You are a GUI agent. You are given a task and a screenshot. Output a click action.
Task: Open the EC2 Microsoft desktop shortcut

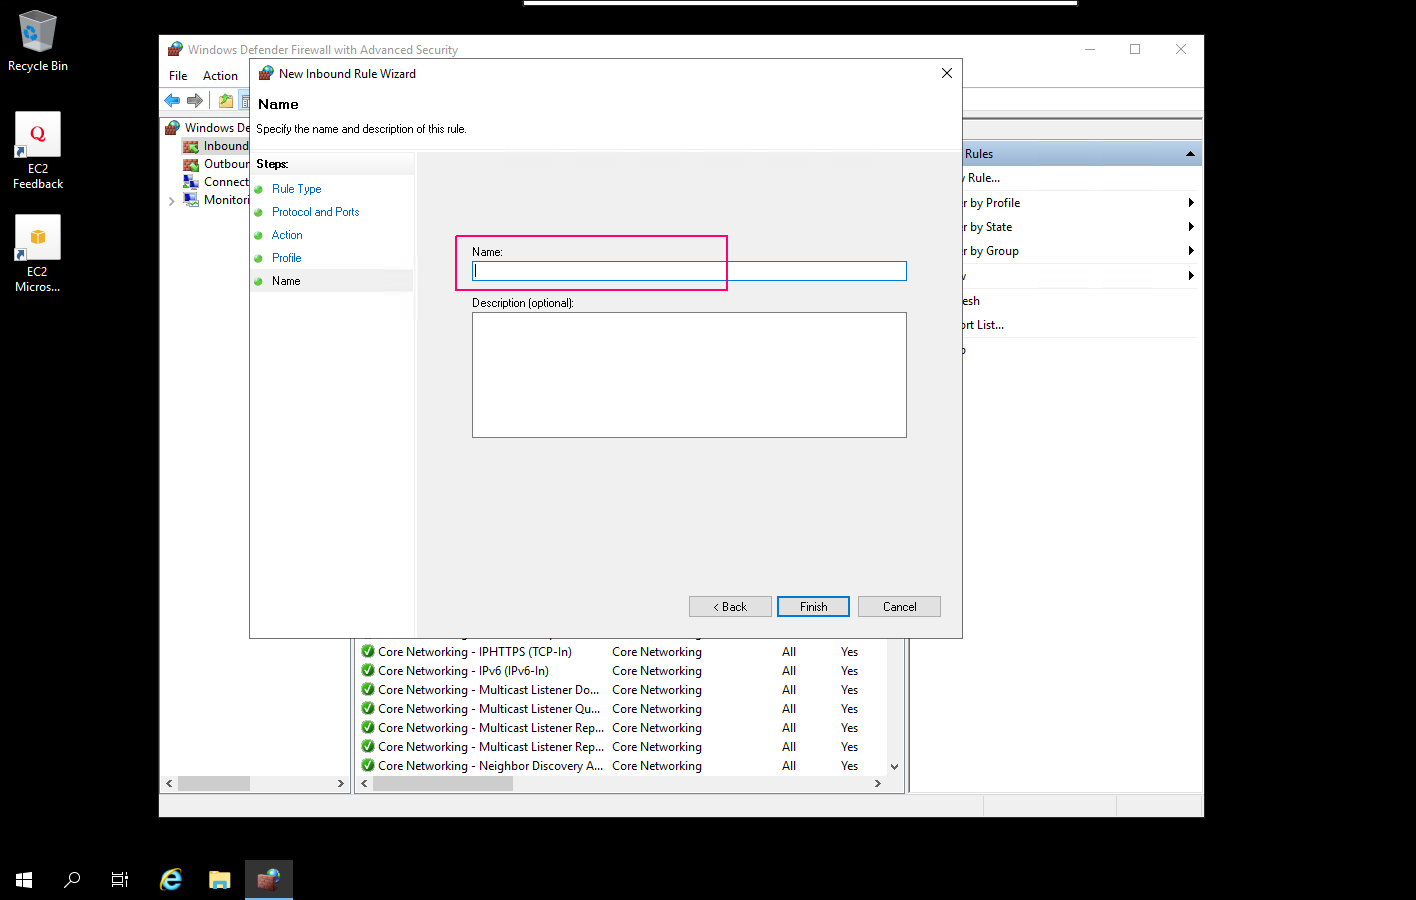click(x=38, y=253)
